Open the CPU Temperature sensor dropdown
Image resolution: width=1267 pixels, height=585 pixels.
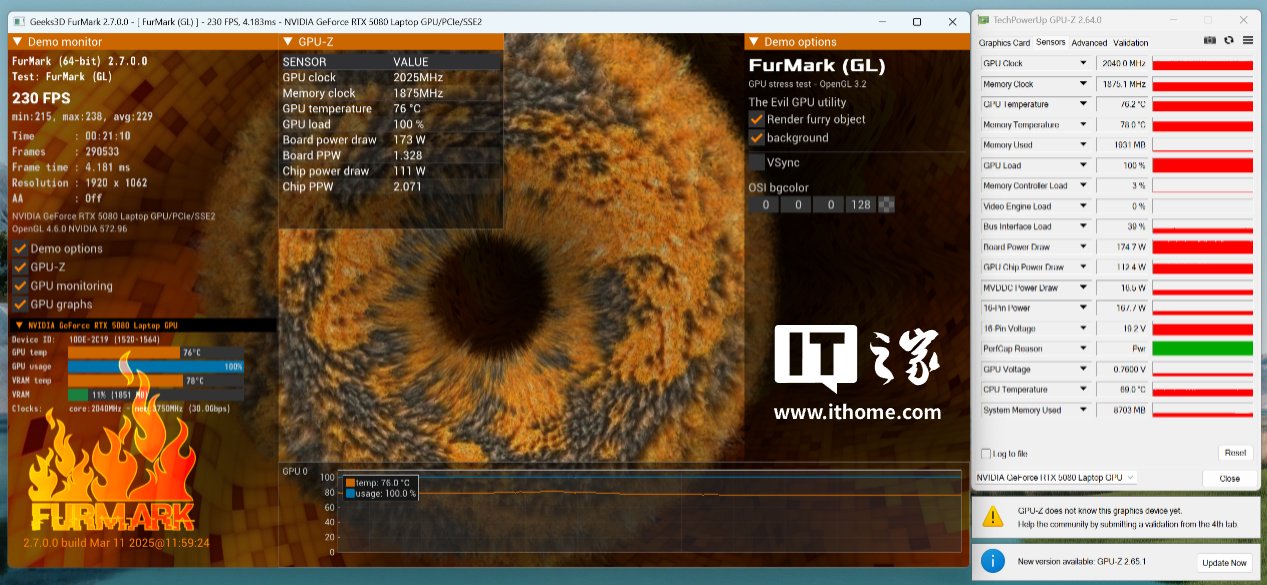tap(1082, 389)
